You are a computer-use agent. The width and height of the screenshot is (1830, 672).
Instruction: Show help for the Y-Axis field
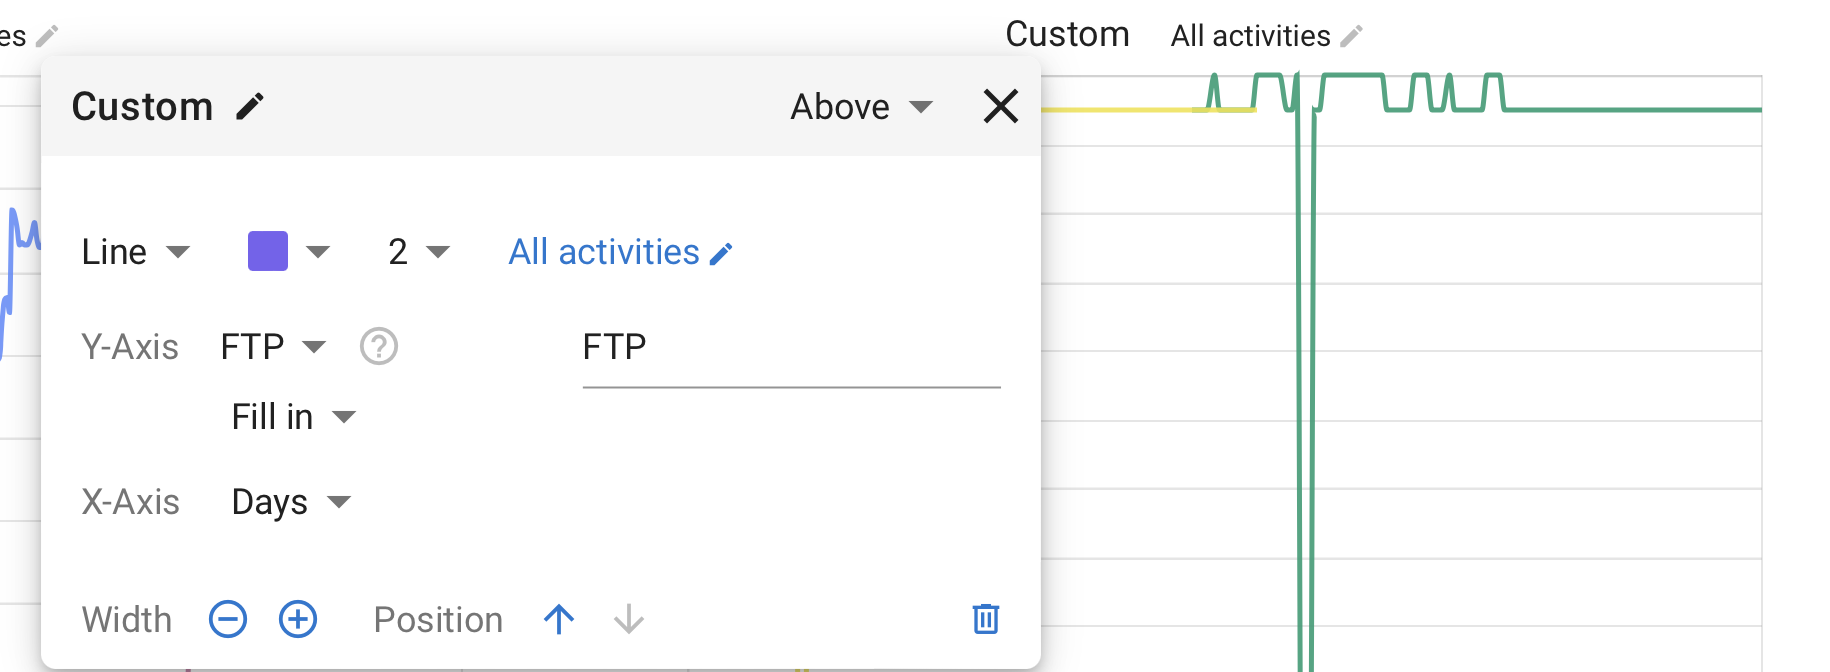(x=379, y=347)
